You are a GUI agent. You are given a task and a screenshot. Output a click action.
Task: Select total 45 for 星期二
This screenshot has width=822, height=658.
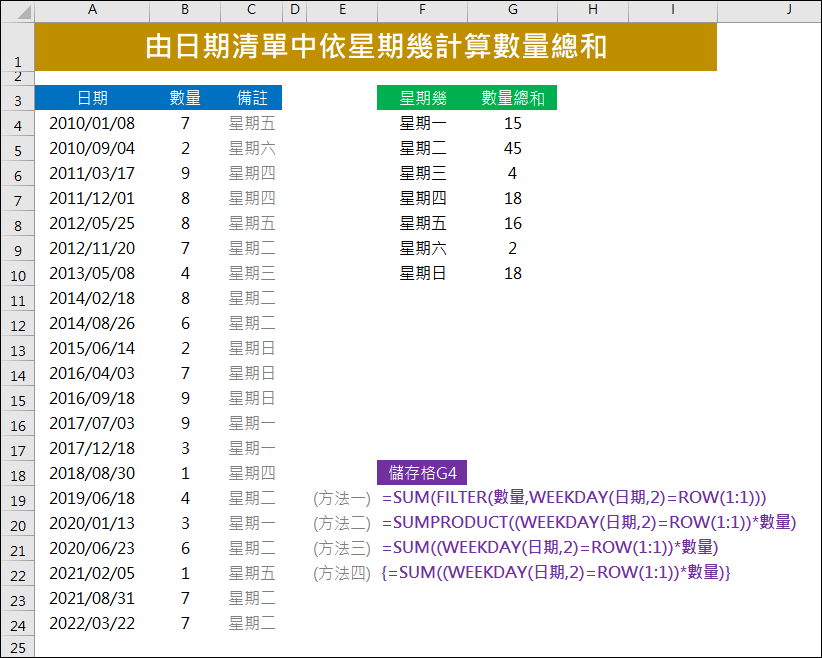tap(513, 148)
